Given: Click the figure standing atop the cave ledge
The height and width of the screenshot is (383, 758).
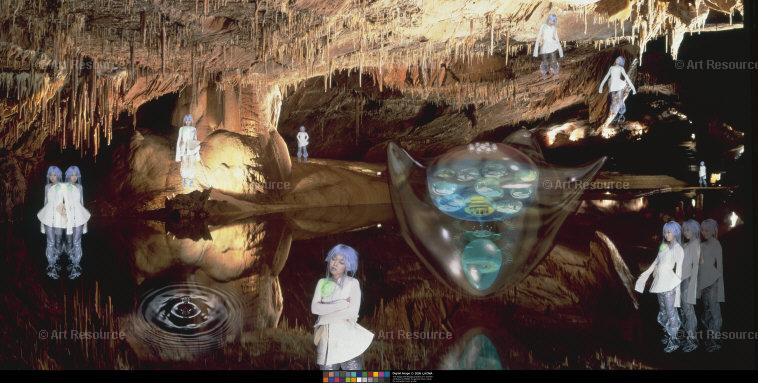Looking at the screenshot, I should point(548,44).
